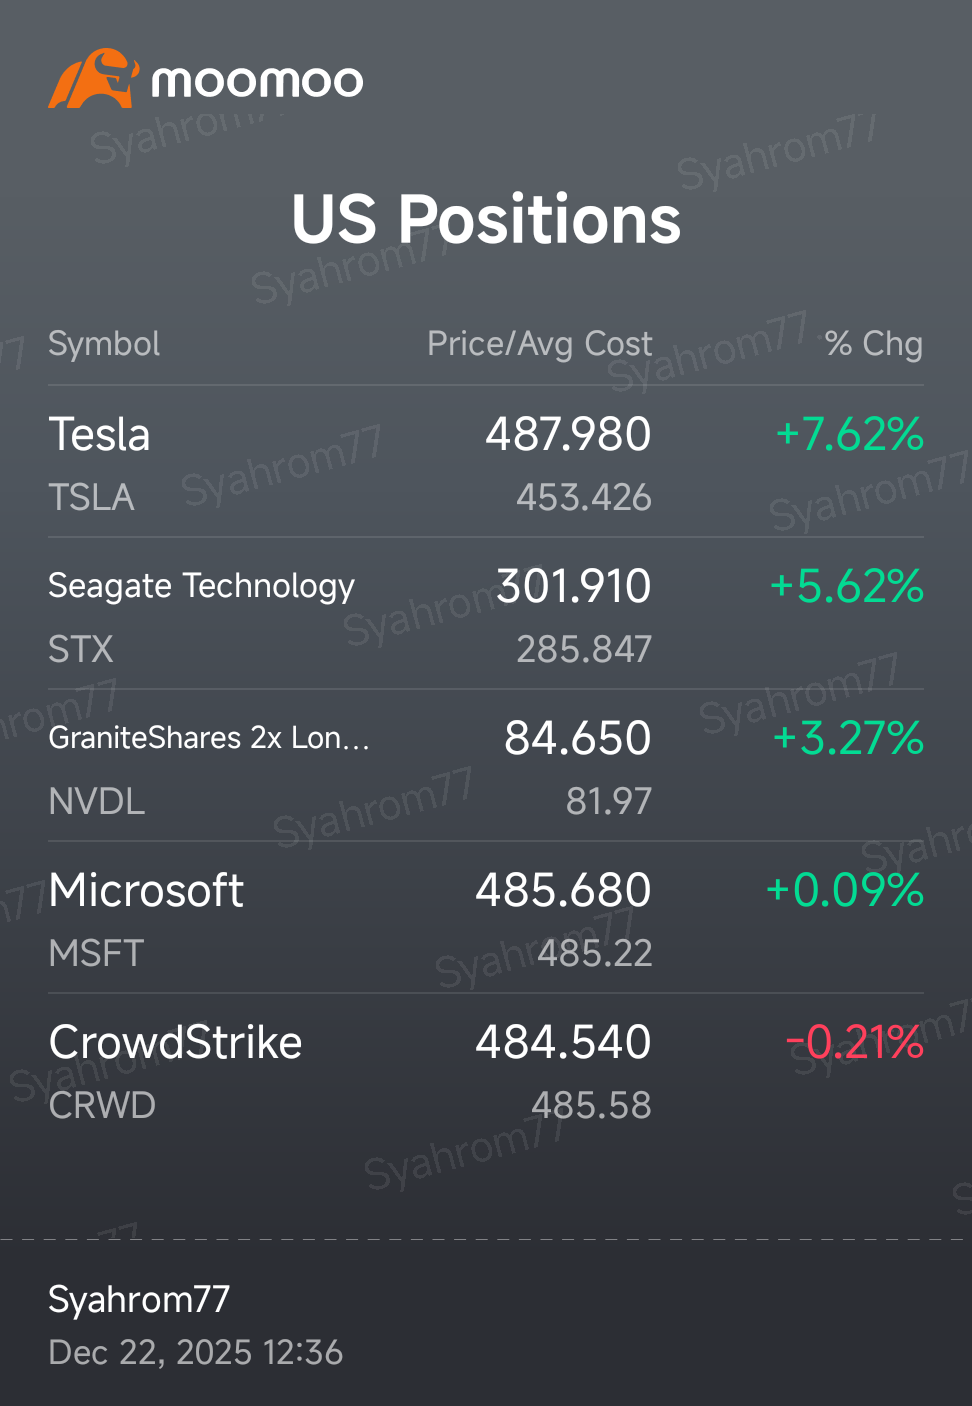Image resolution: width=972 pixels, height=1406 pixels.
Task: Select the STX ticker symbol
Action: [81, 649]
